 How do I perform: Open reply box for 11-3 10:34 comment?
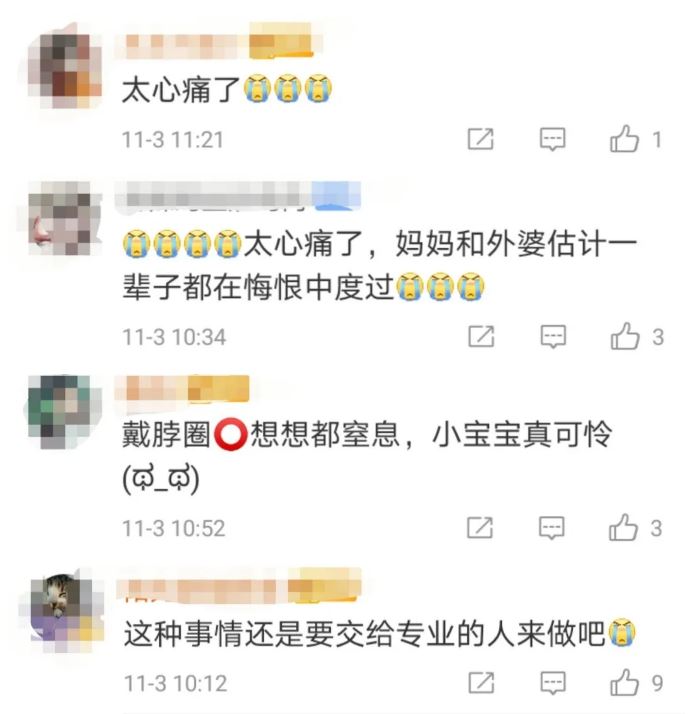point(553,337)
